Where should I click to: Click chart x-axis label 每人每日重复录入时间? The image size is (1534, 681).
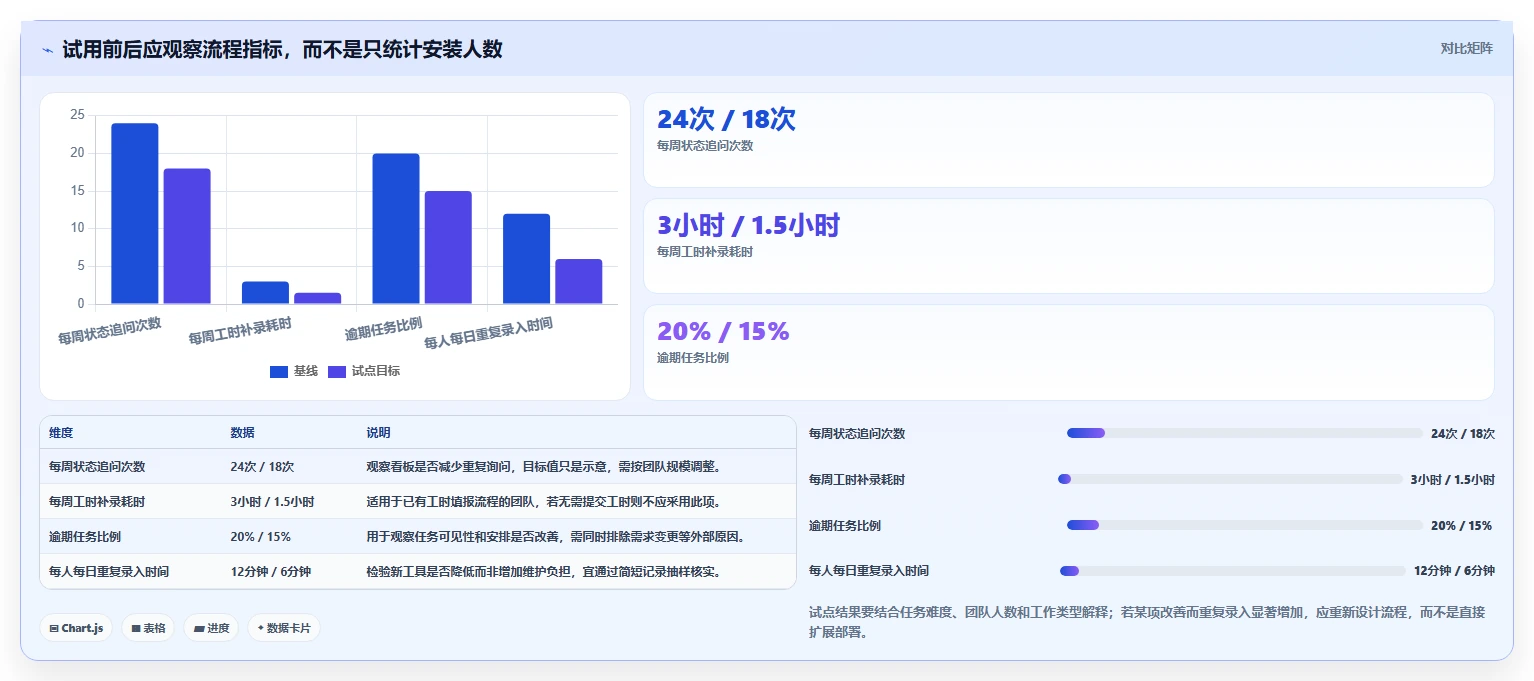[x=488, y=333]
